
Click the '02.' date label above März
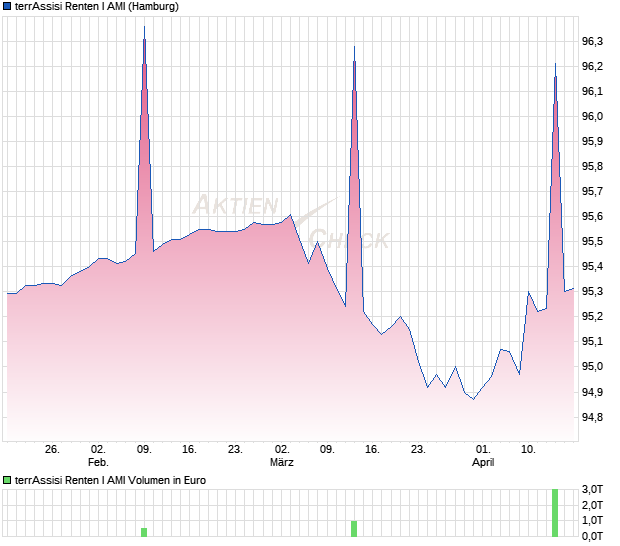[x=282, y=450]
